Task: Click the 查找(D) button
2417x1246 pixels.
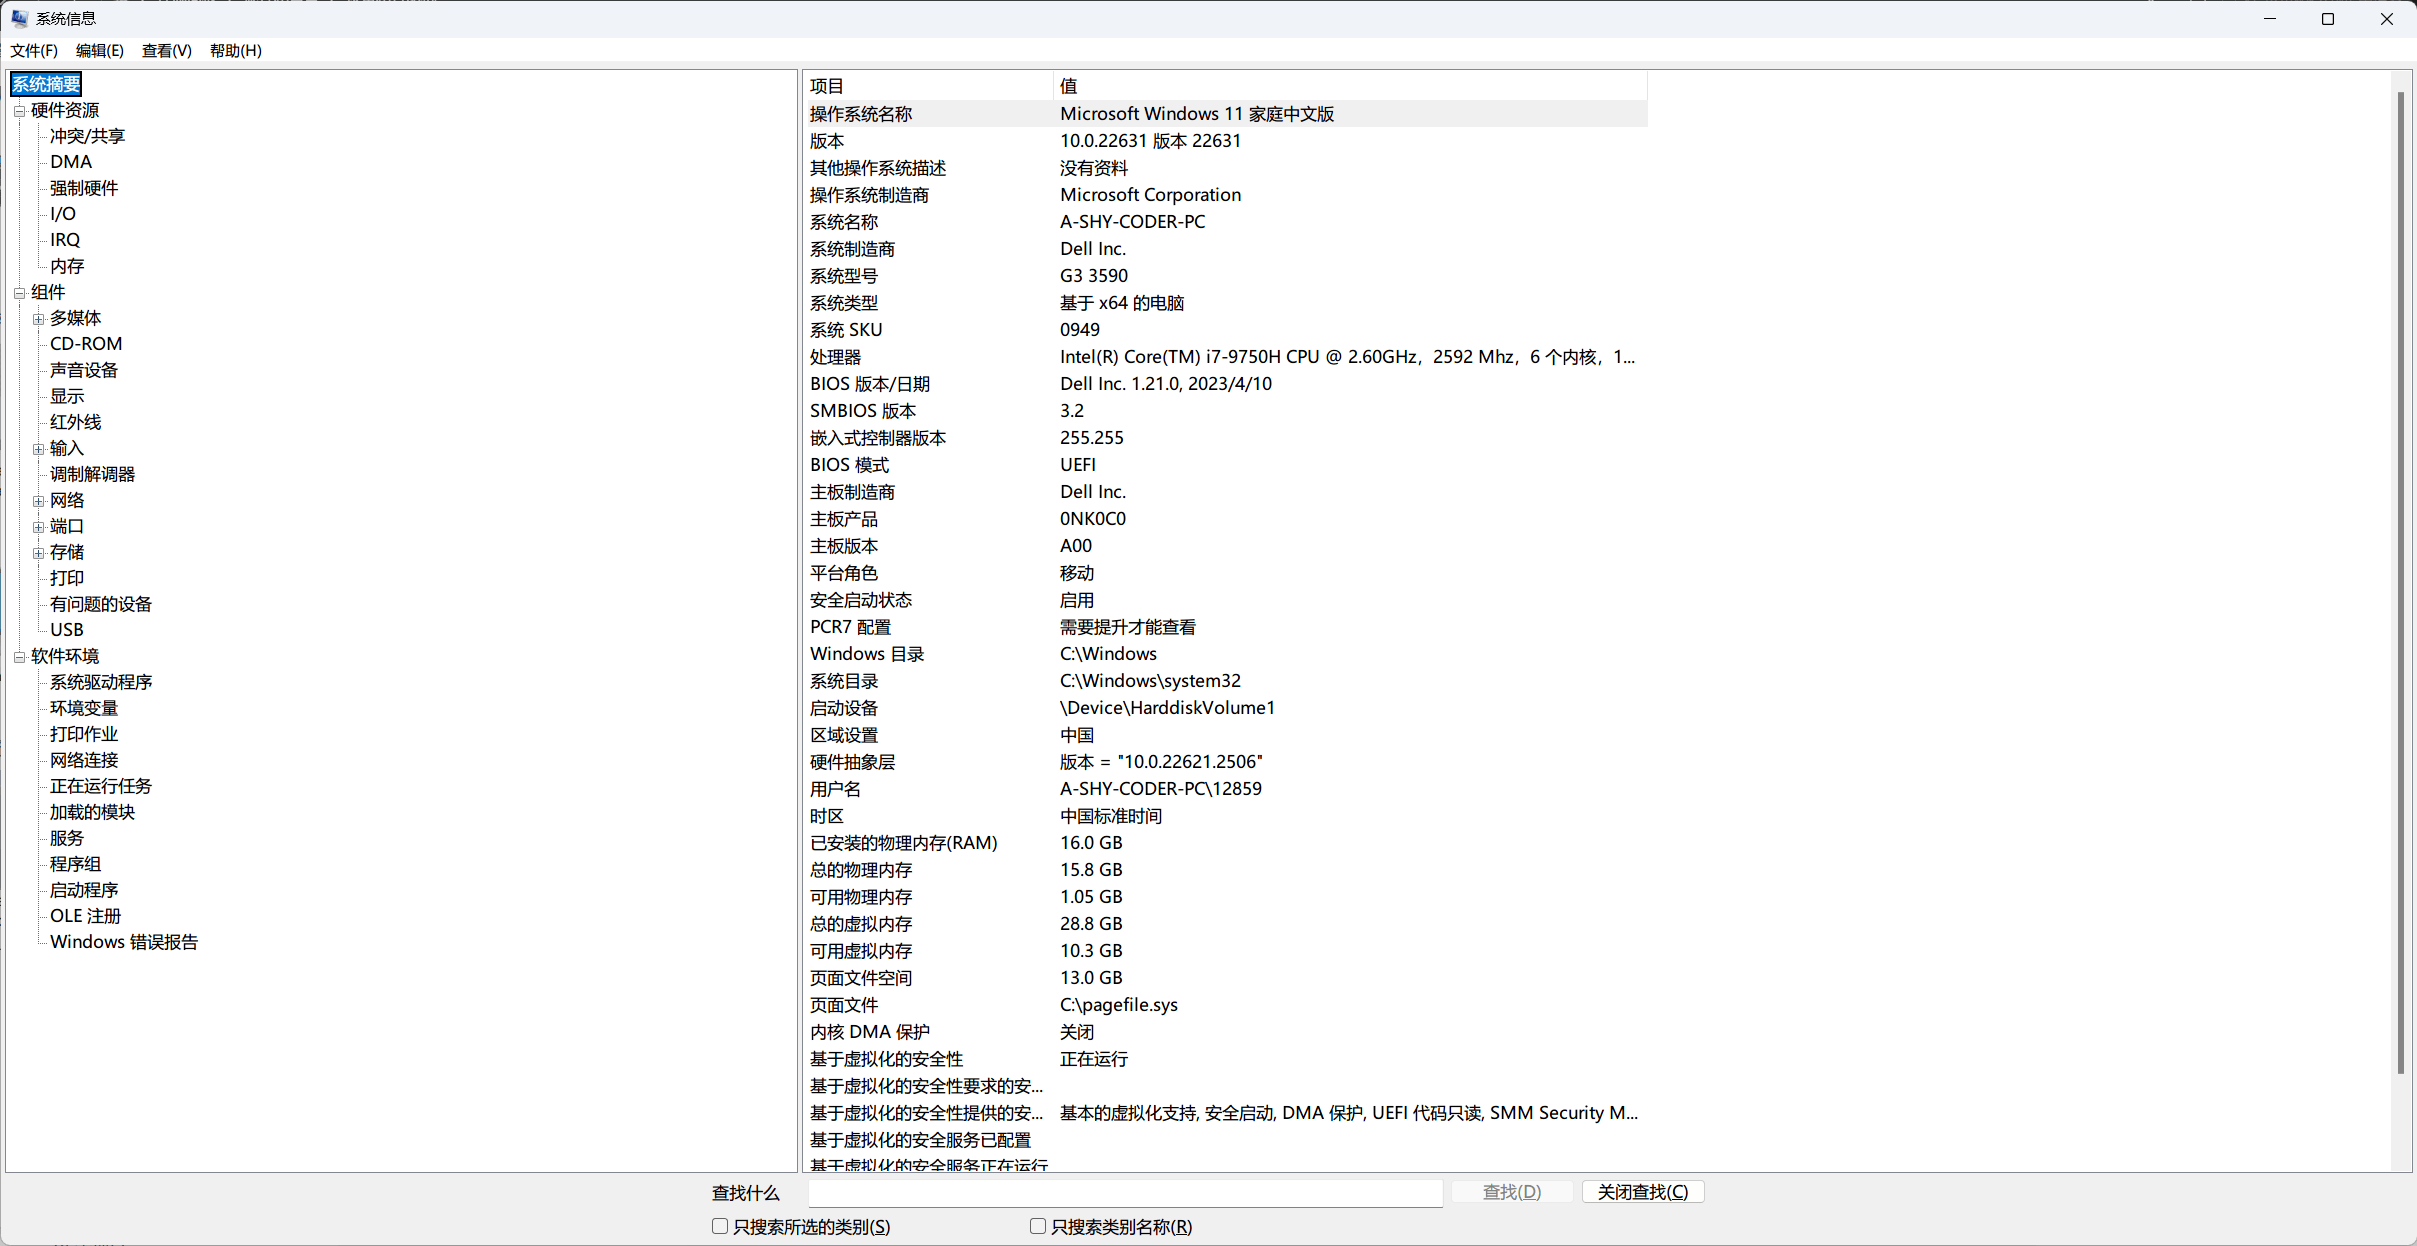Action: click(1511, 1192)
